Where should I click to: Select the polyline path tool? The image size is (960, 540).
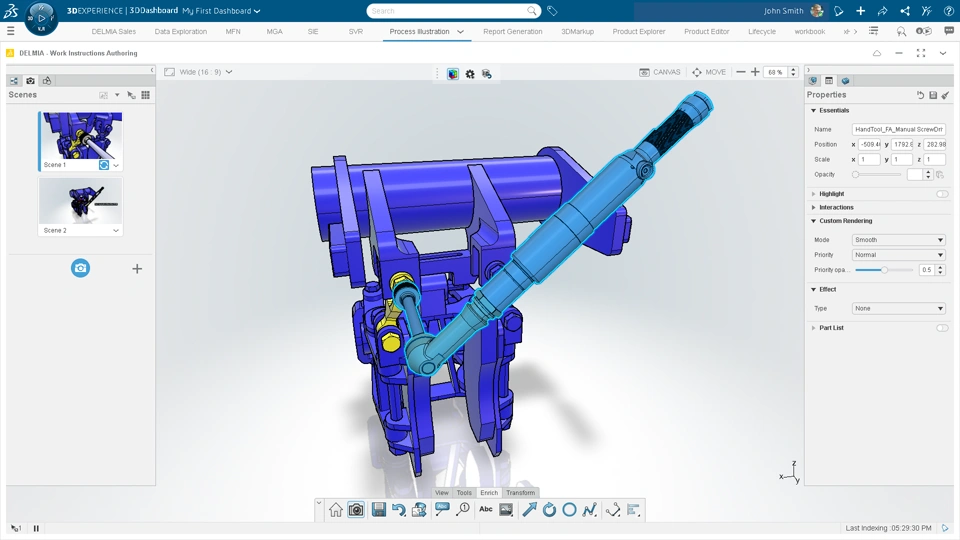click(x=590, y=509)
